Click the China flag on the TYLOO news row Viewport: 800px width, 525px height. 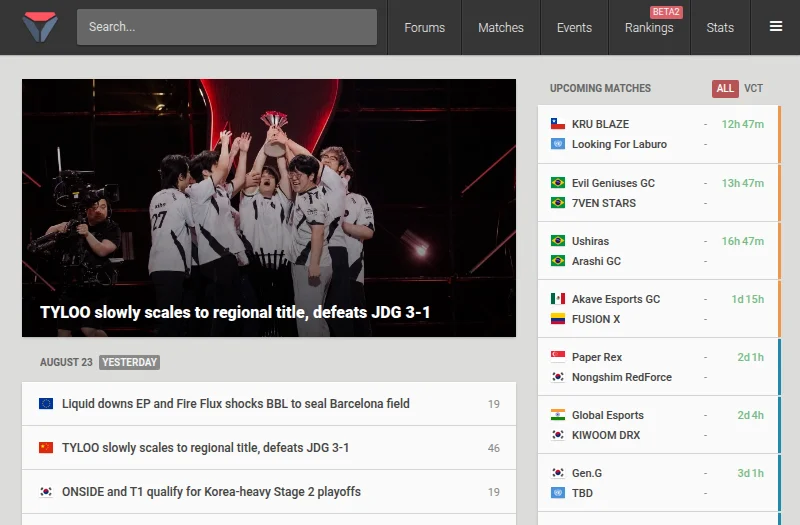46,447
